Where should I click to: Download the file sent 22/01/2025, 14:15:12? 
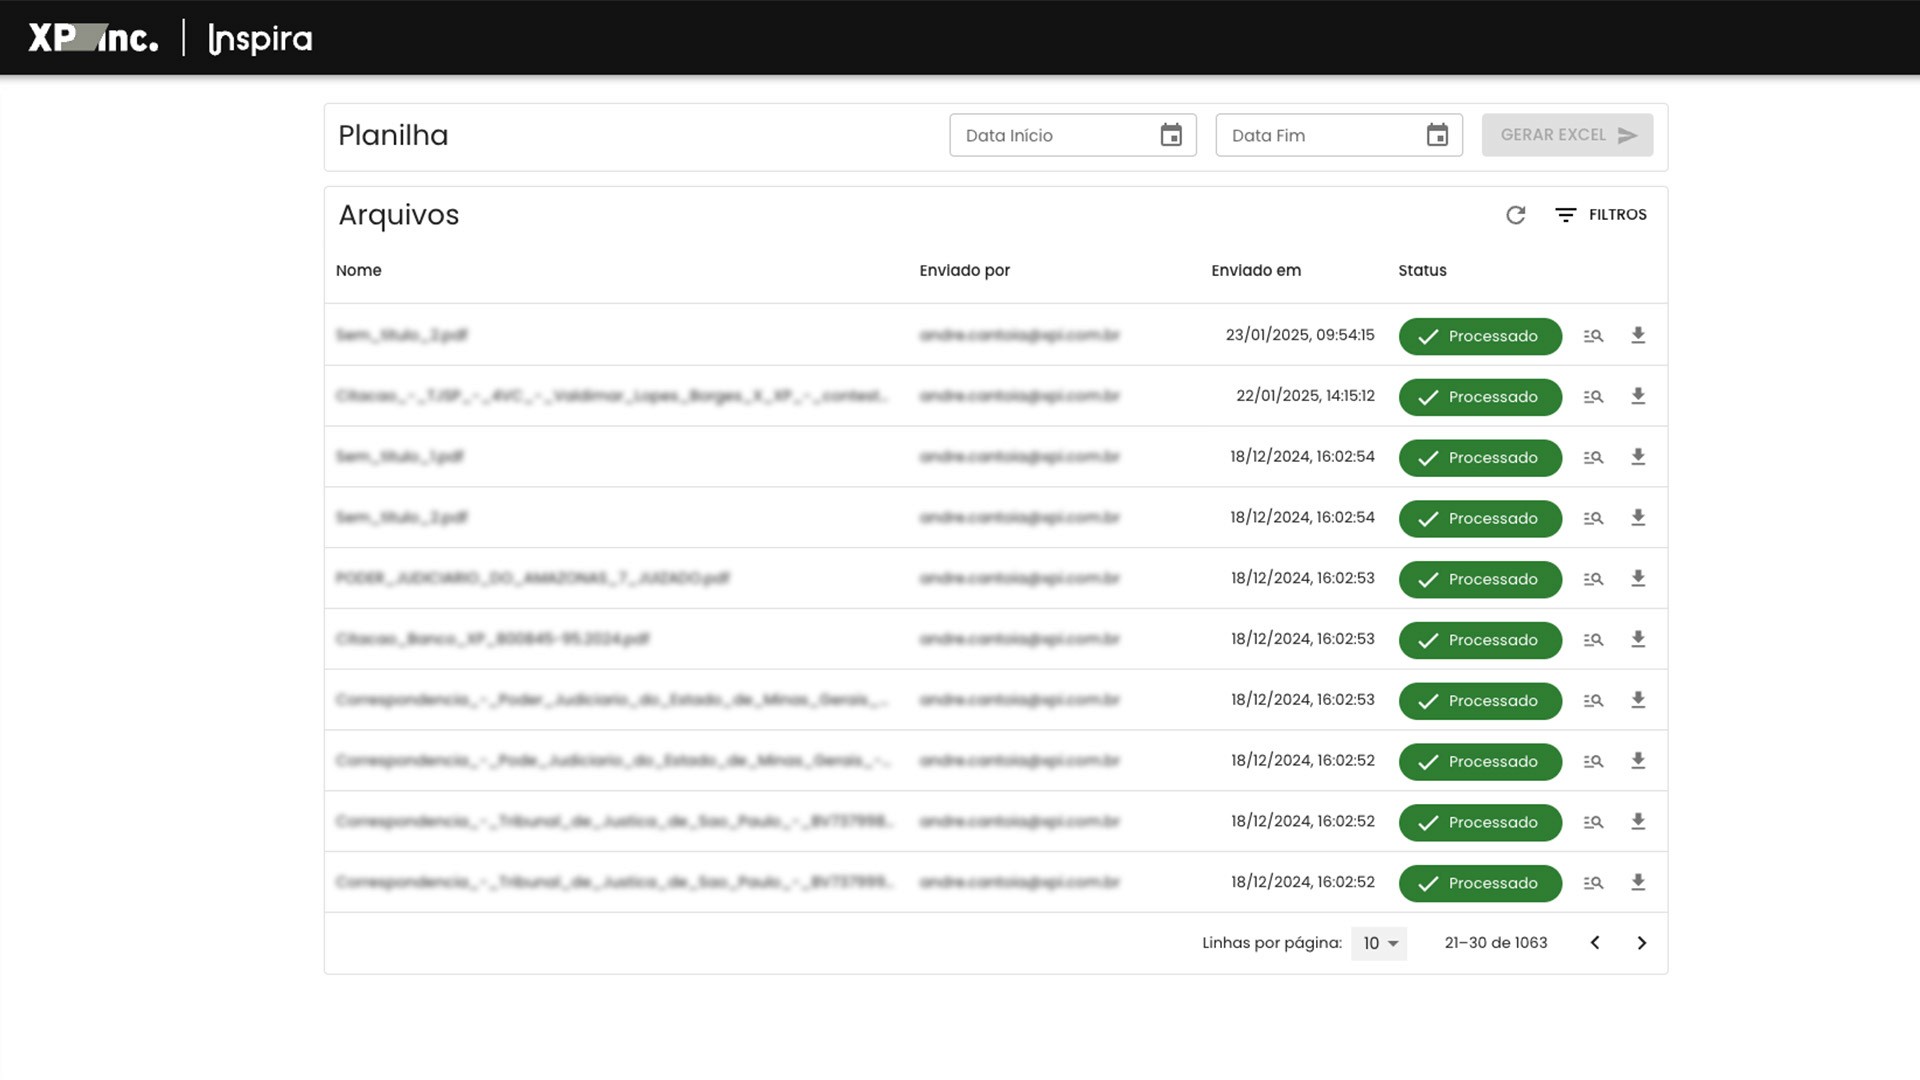pos(1638,397)
